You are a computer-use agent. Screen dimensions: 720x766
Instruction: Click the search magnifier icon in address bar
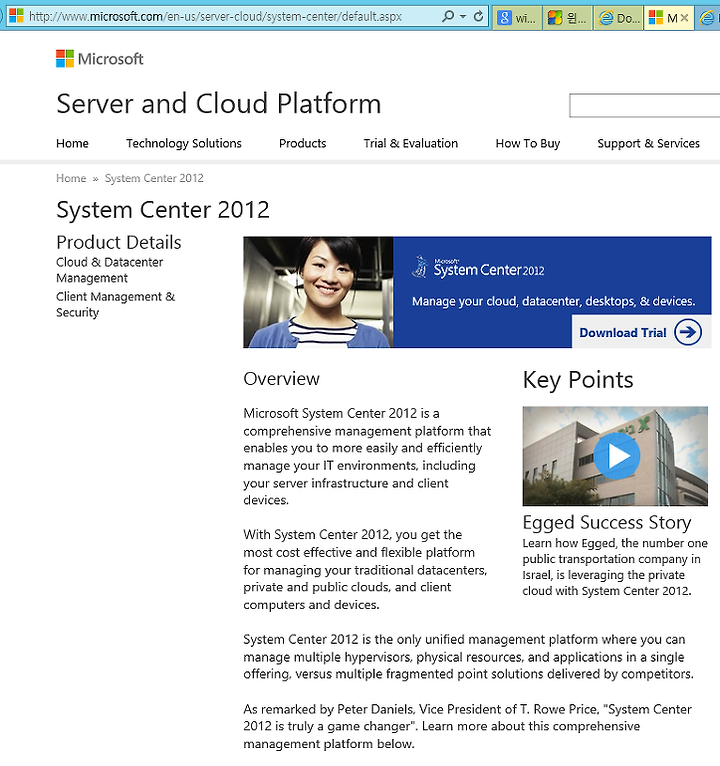[x=447, y=17]
